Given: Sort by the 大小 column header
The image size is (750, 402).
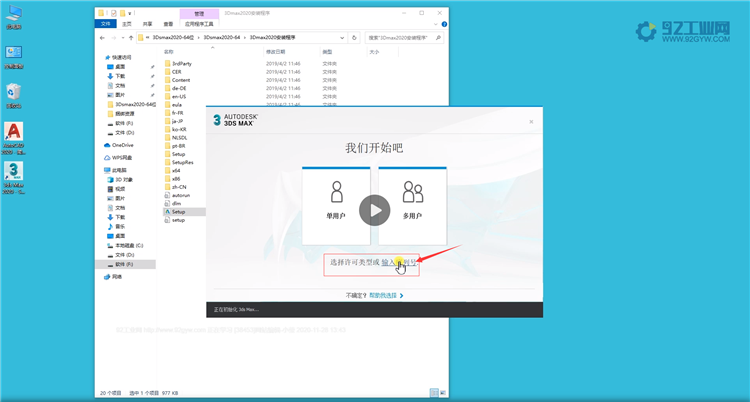Looking at the screenshot, I should [x=374, y=52].
